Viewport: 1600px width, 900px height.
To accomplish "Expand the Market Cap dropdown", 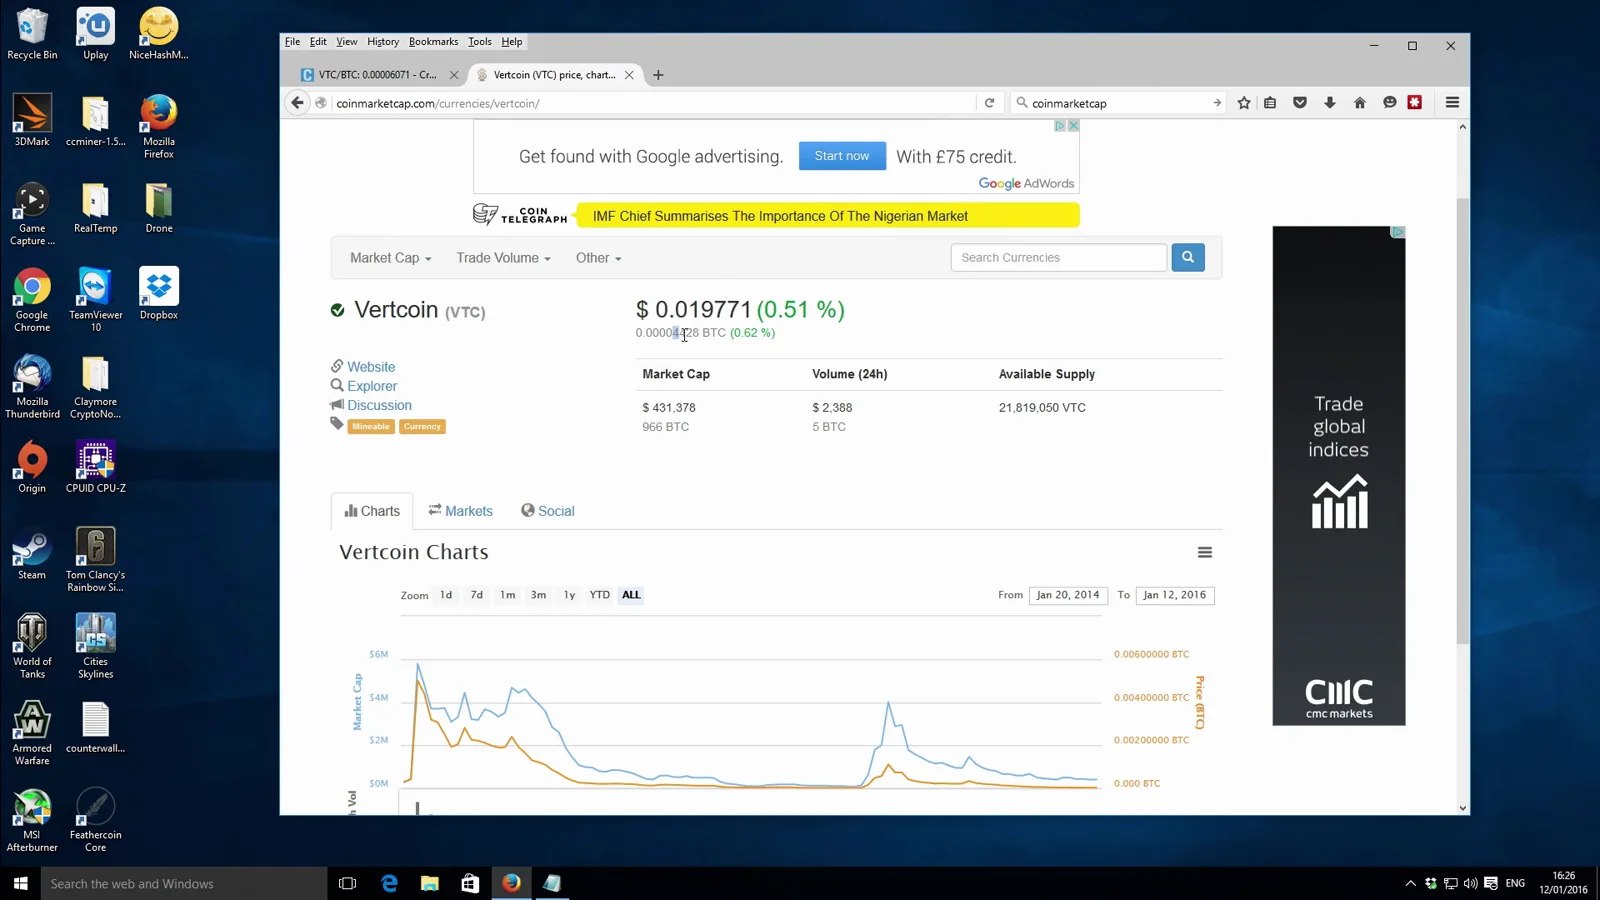I will [x=390, y=258].
